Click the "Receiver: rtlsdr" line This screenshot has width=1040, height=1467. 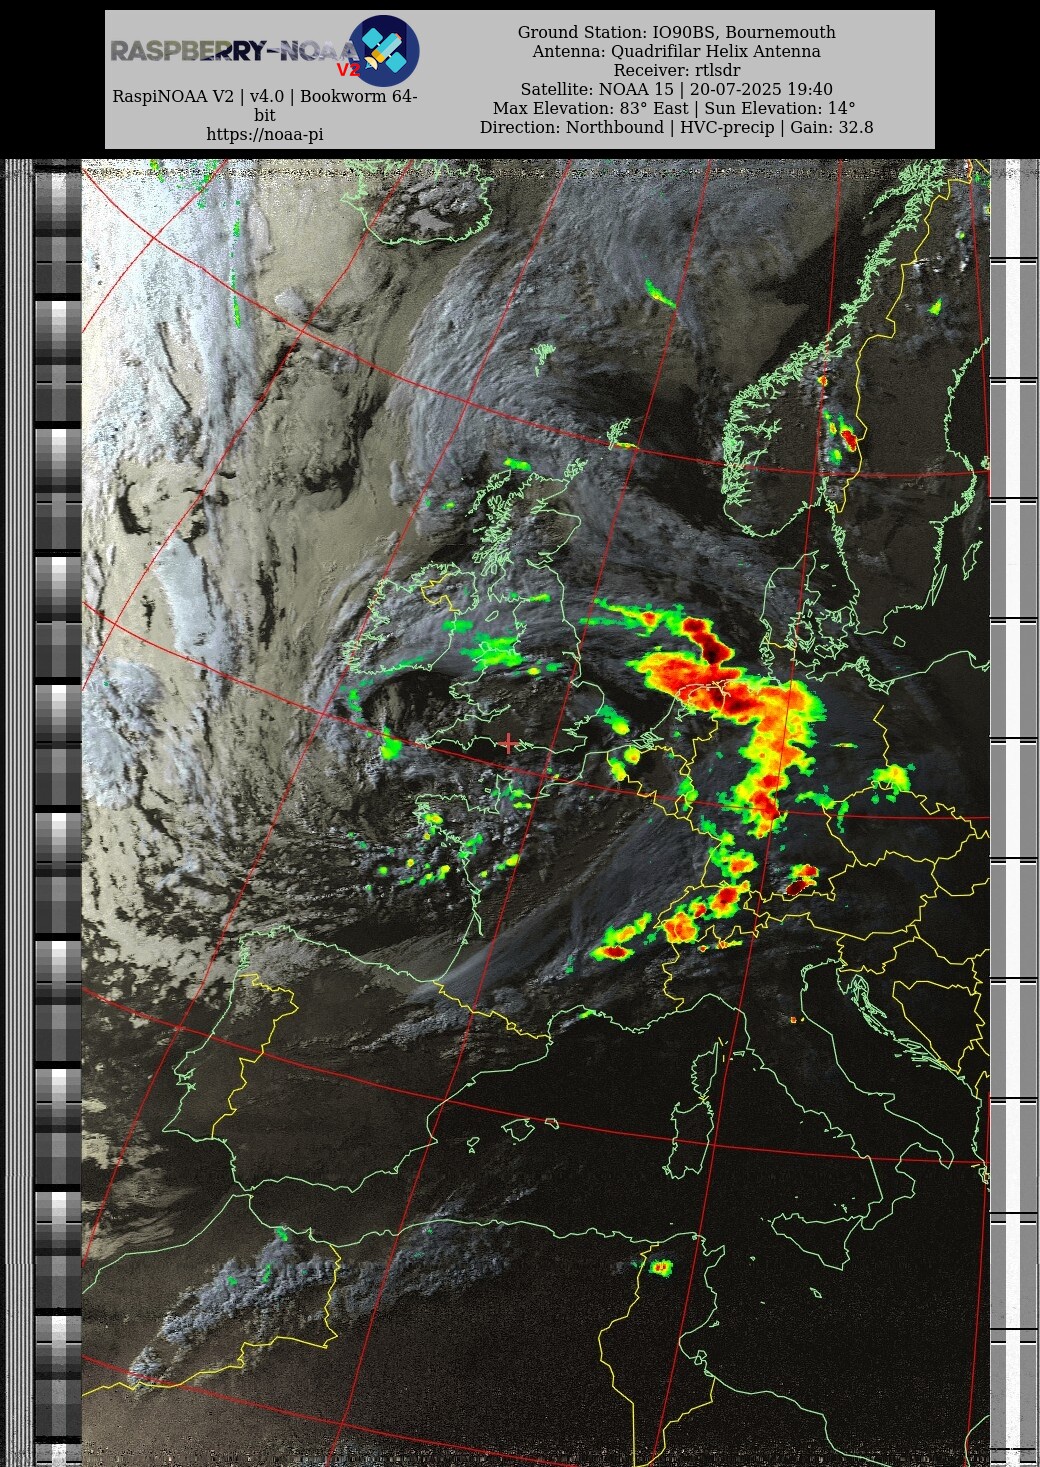point(677,70)
